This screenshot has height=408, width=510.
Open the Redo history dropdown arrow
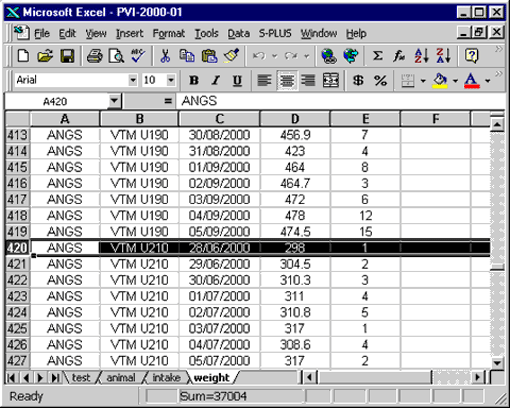coord(307,56)
